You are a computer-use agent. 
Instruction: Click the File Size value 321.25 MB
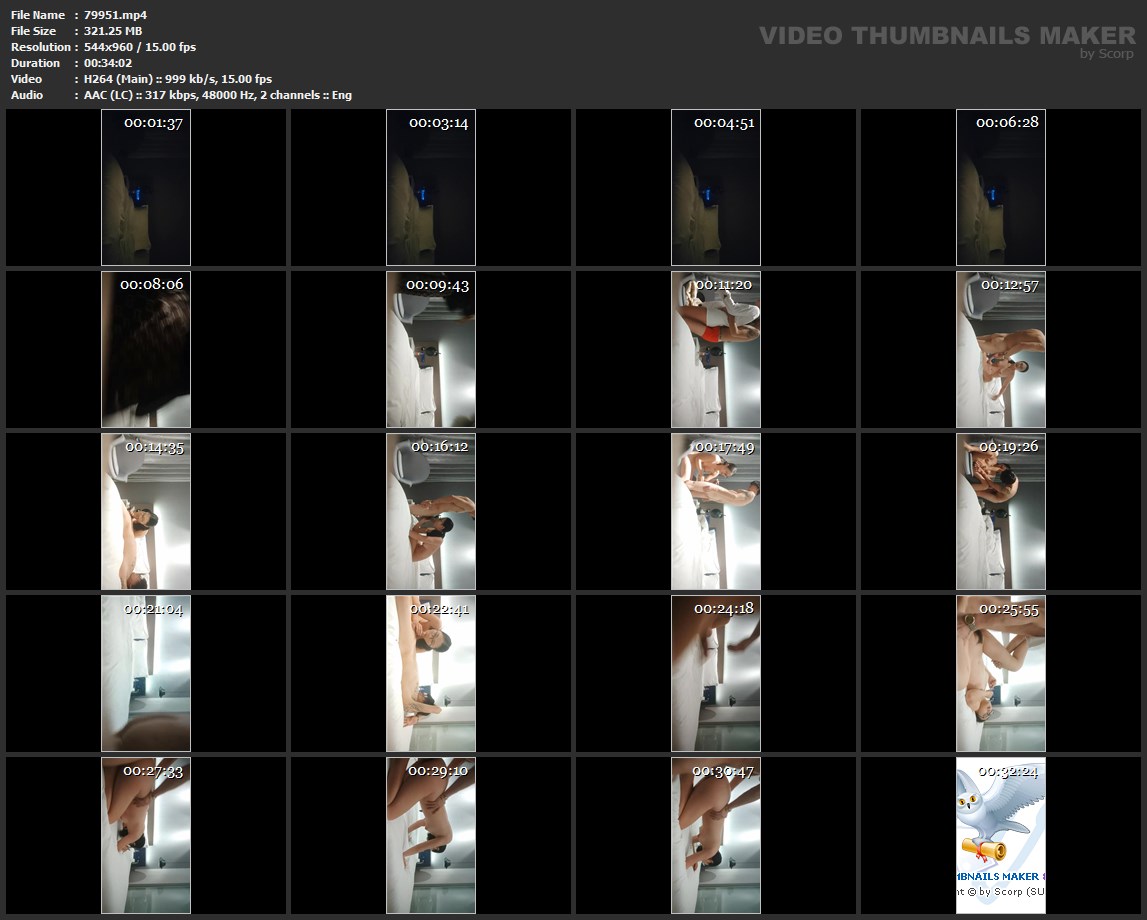(114, 31)
